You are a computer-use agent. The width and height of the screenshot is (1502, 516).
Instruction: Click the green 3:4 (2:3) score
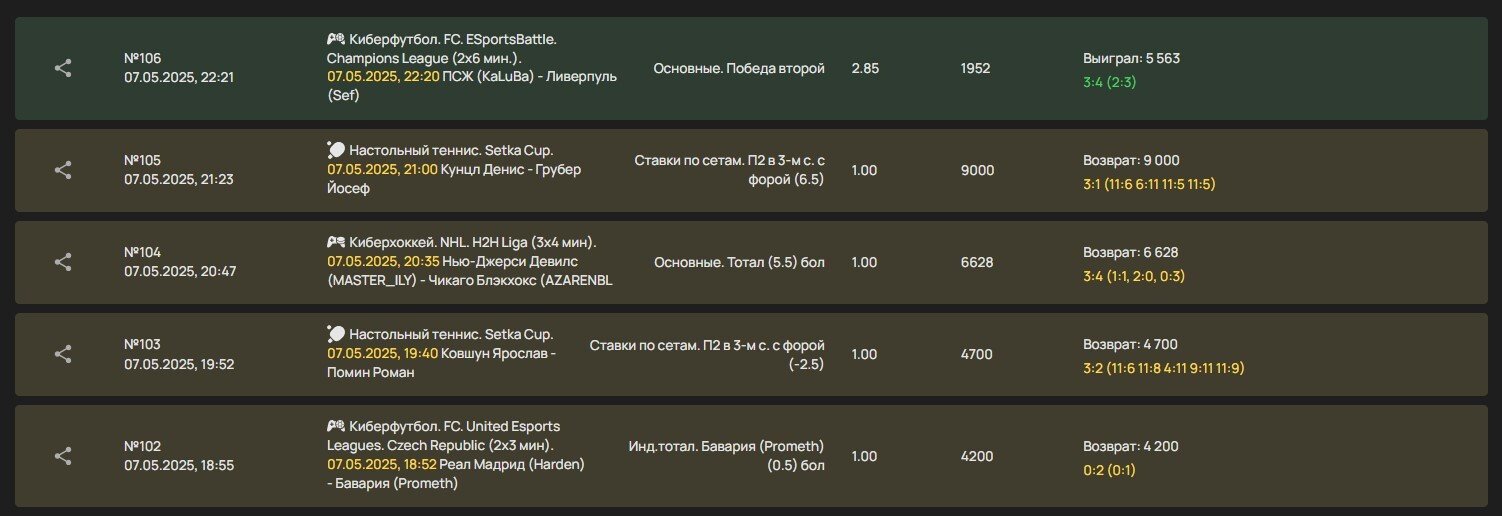point(1109,82)
